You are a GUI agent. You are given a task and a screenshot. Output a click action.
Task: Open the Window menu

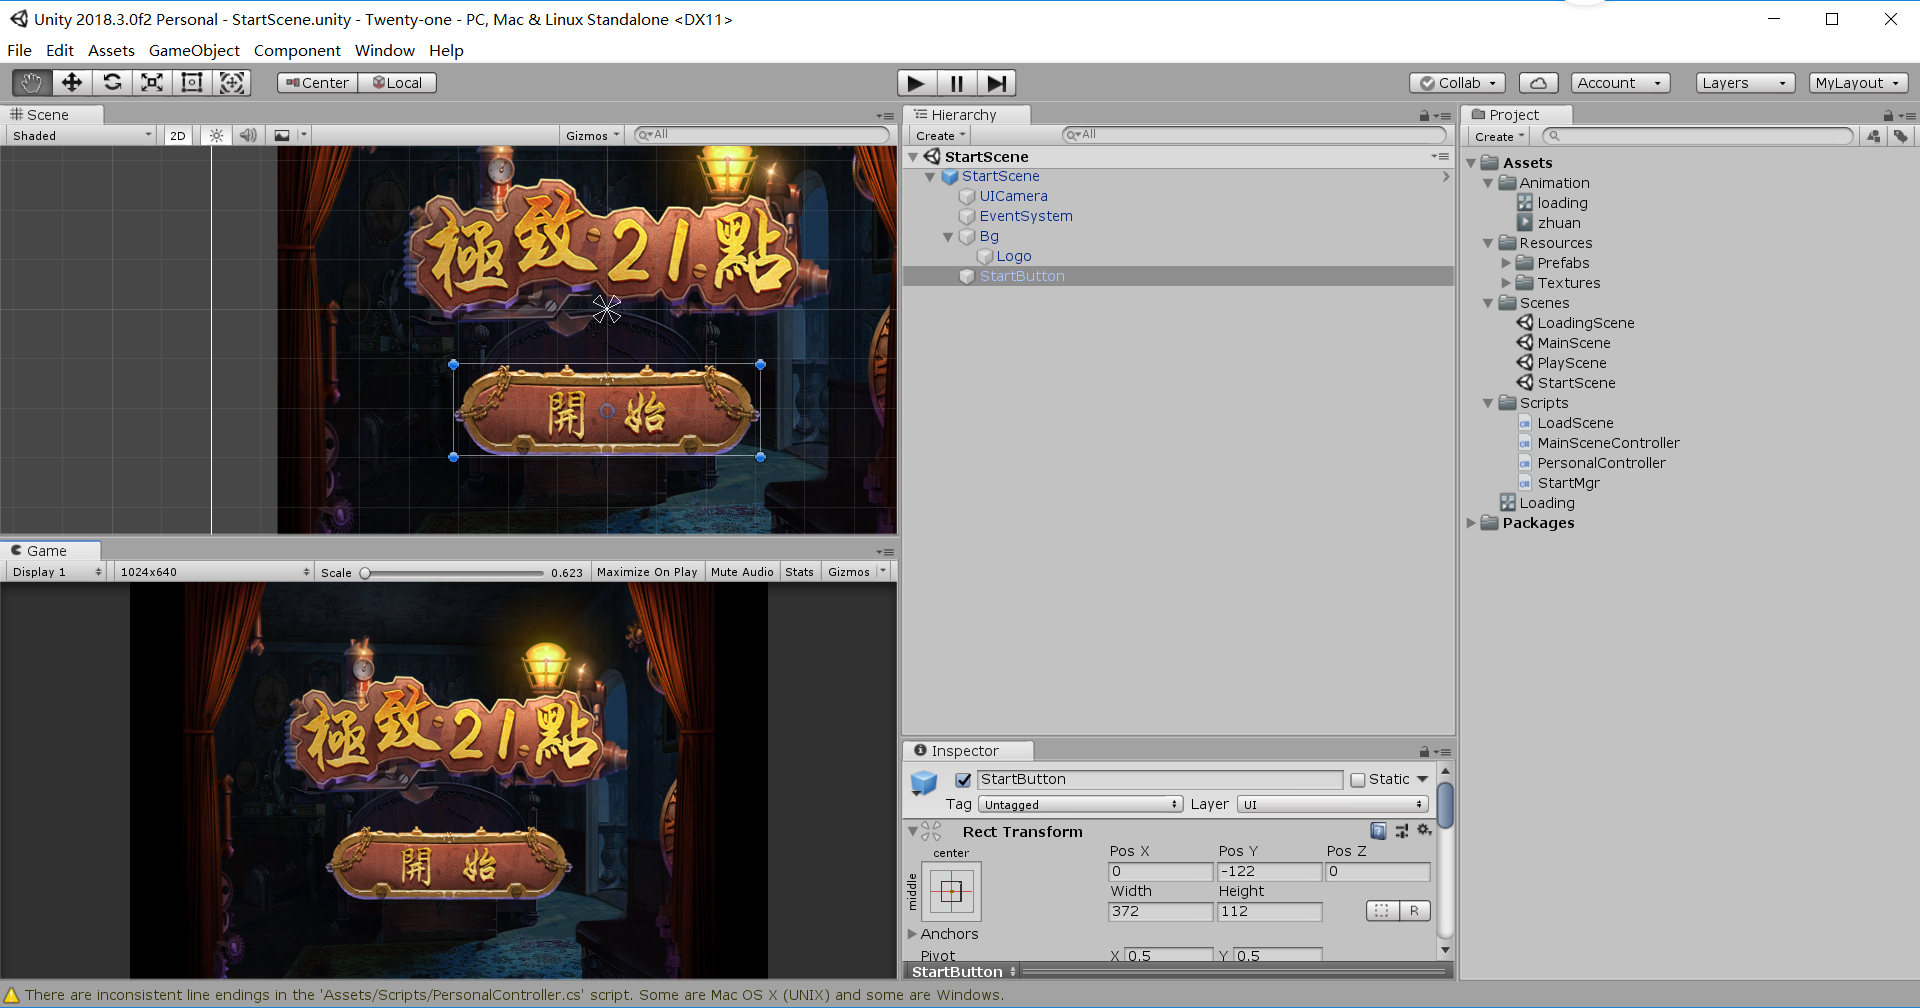[384, 50]
